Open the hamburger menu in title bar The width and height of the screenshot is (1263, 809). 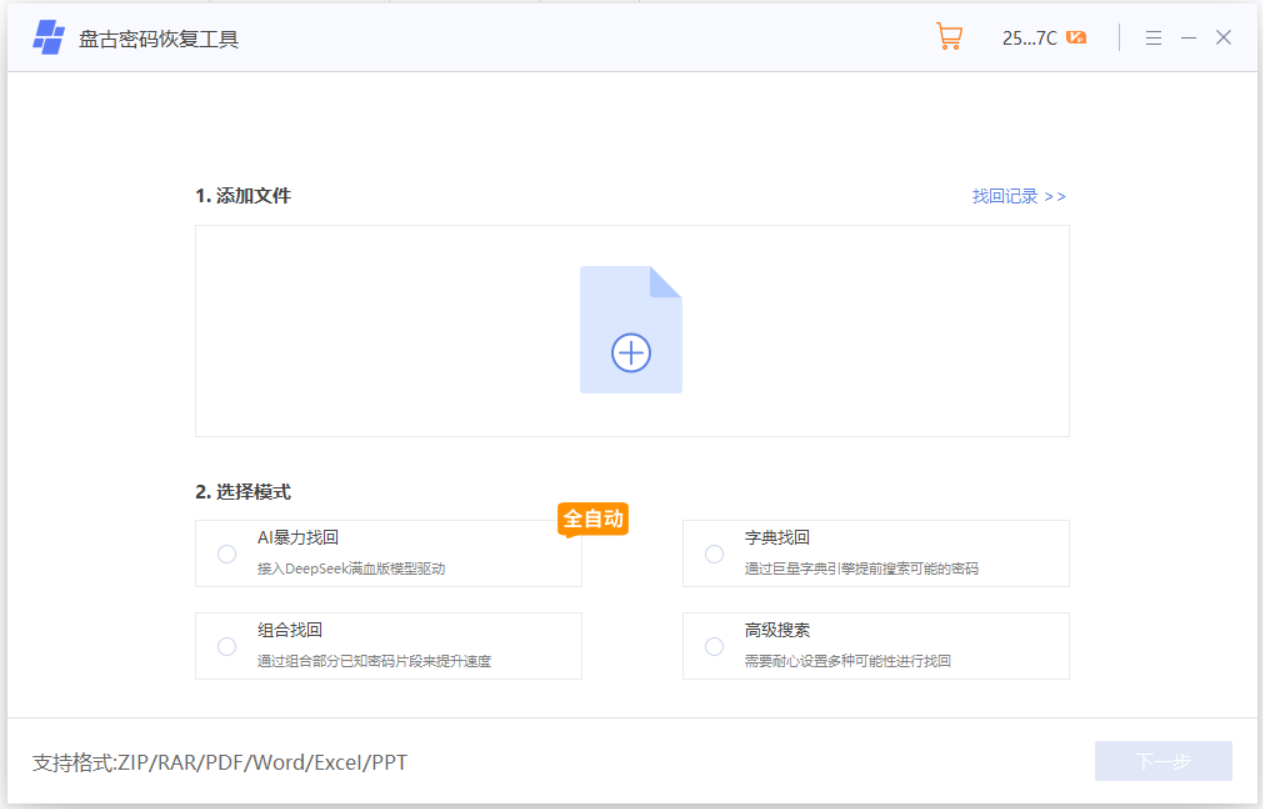(1153, 38)
